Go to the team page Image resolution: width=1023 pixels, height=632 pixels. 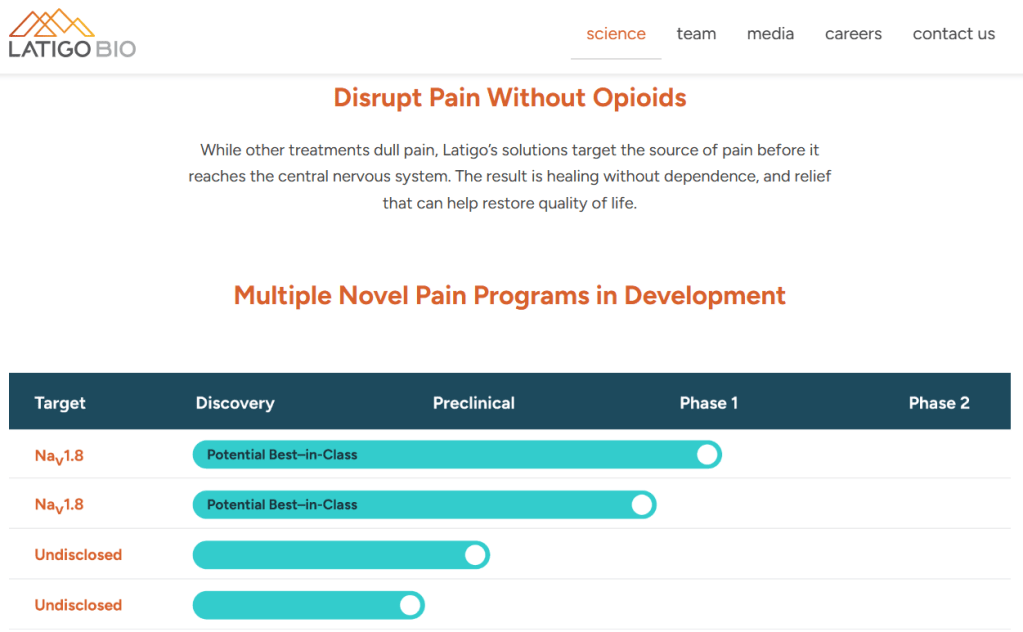(696, 34)
